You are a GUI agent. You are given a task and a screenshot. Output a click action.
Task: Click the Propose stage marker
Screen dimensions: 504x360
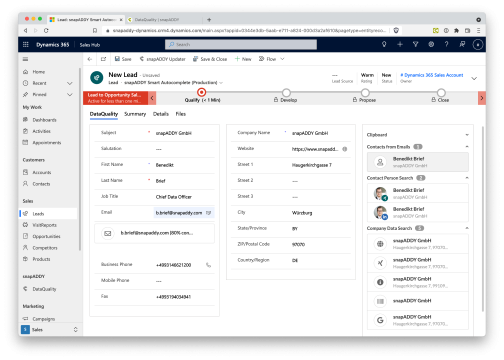(365, 92)
